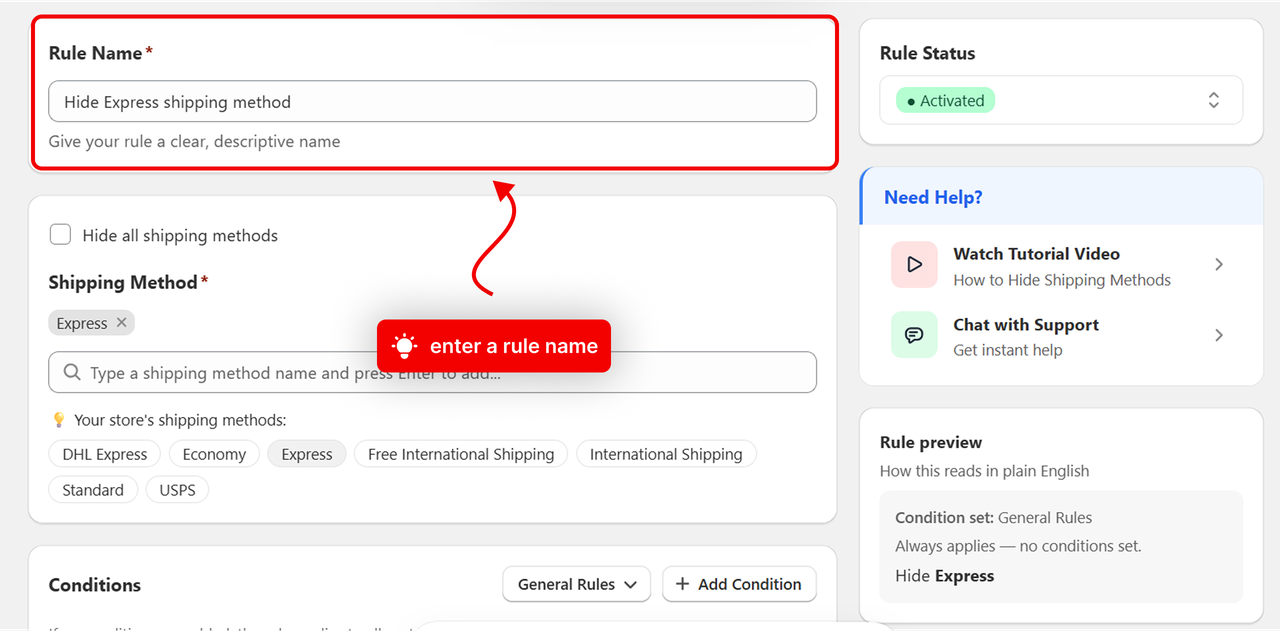Click the 'Condition set: General Rules' text
Image resolution: width=1280 pixels, height=631 pixels.
click(x=993, y=518)
